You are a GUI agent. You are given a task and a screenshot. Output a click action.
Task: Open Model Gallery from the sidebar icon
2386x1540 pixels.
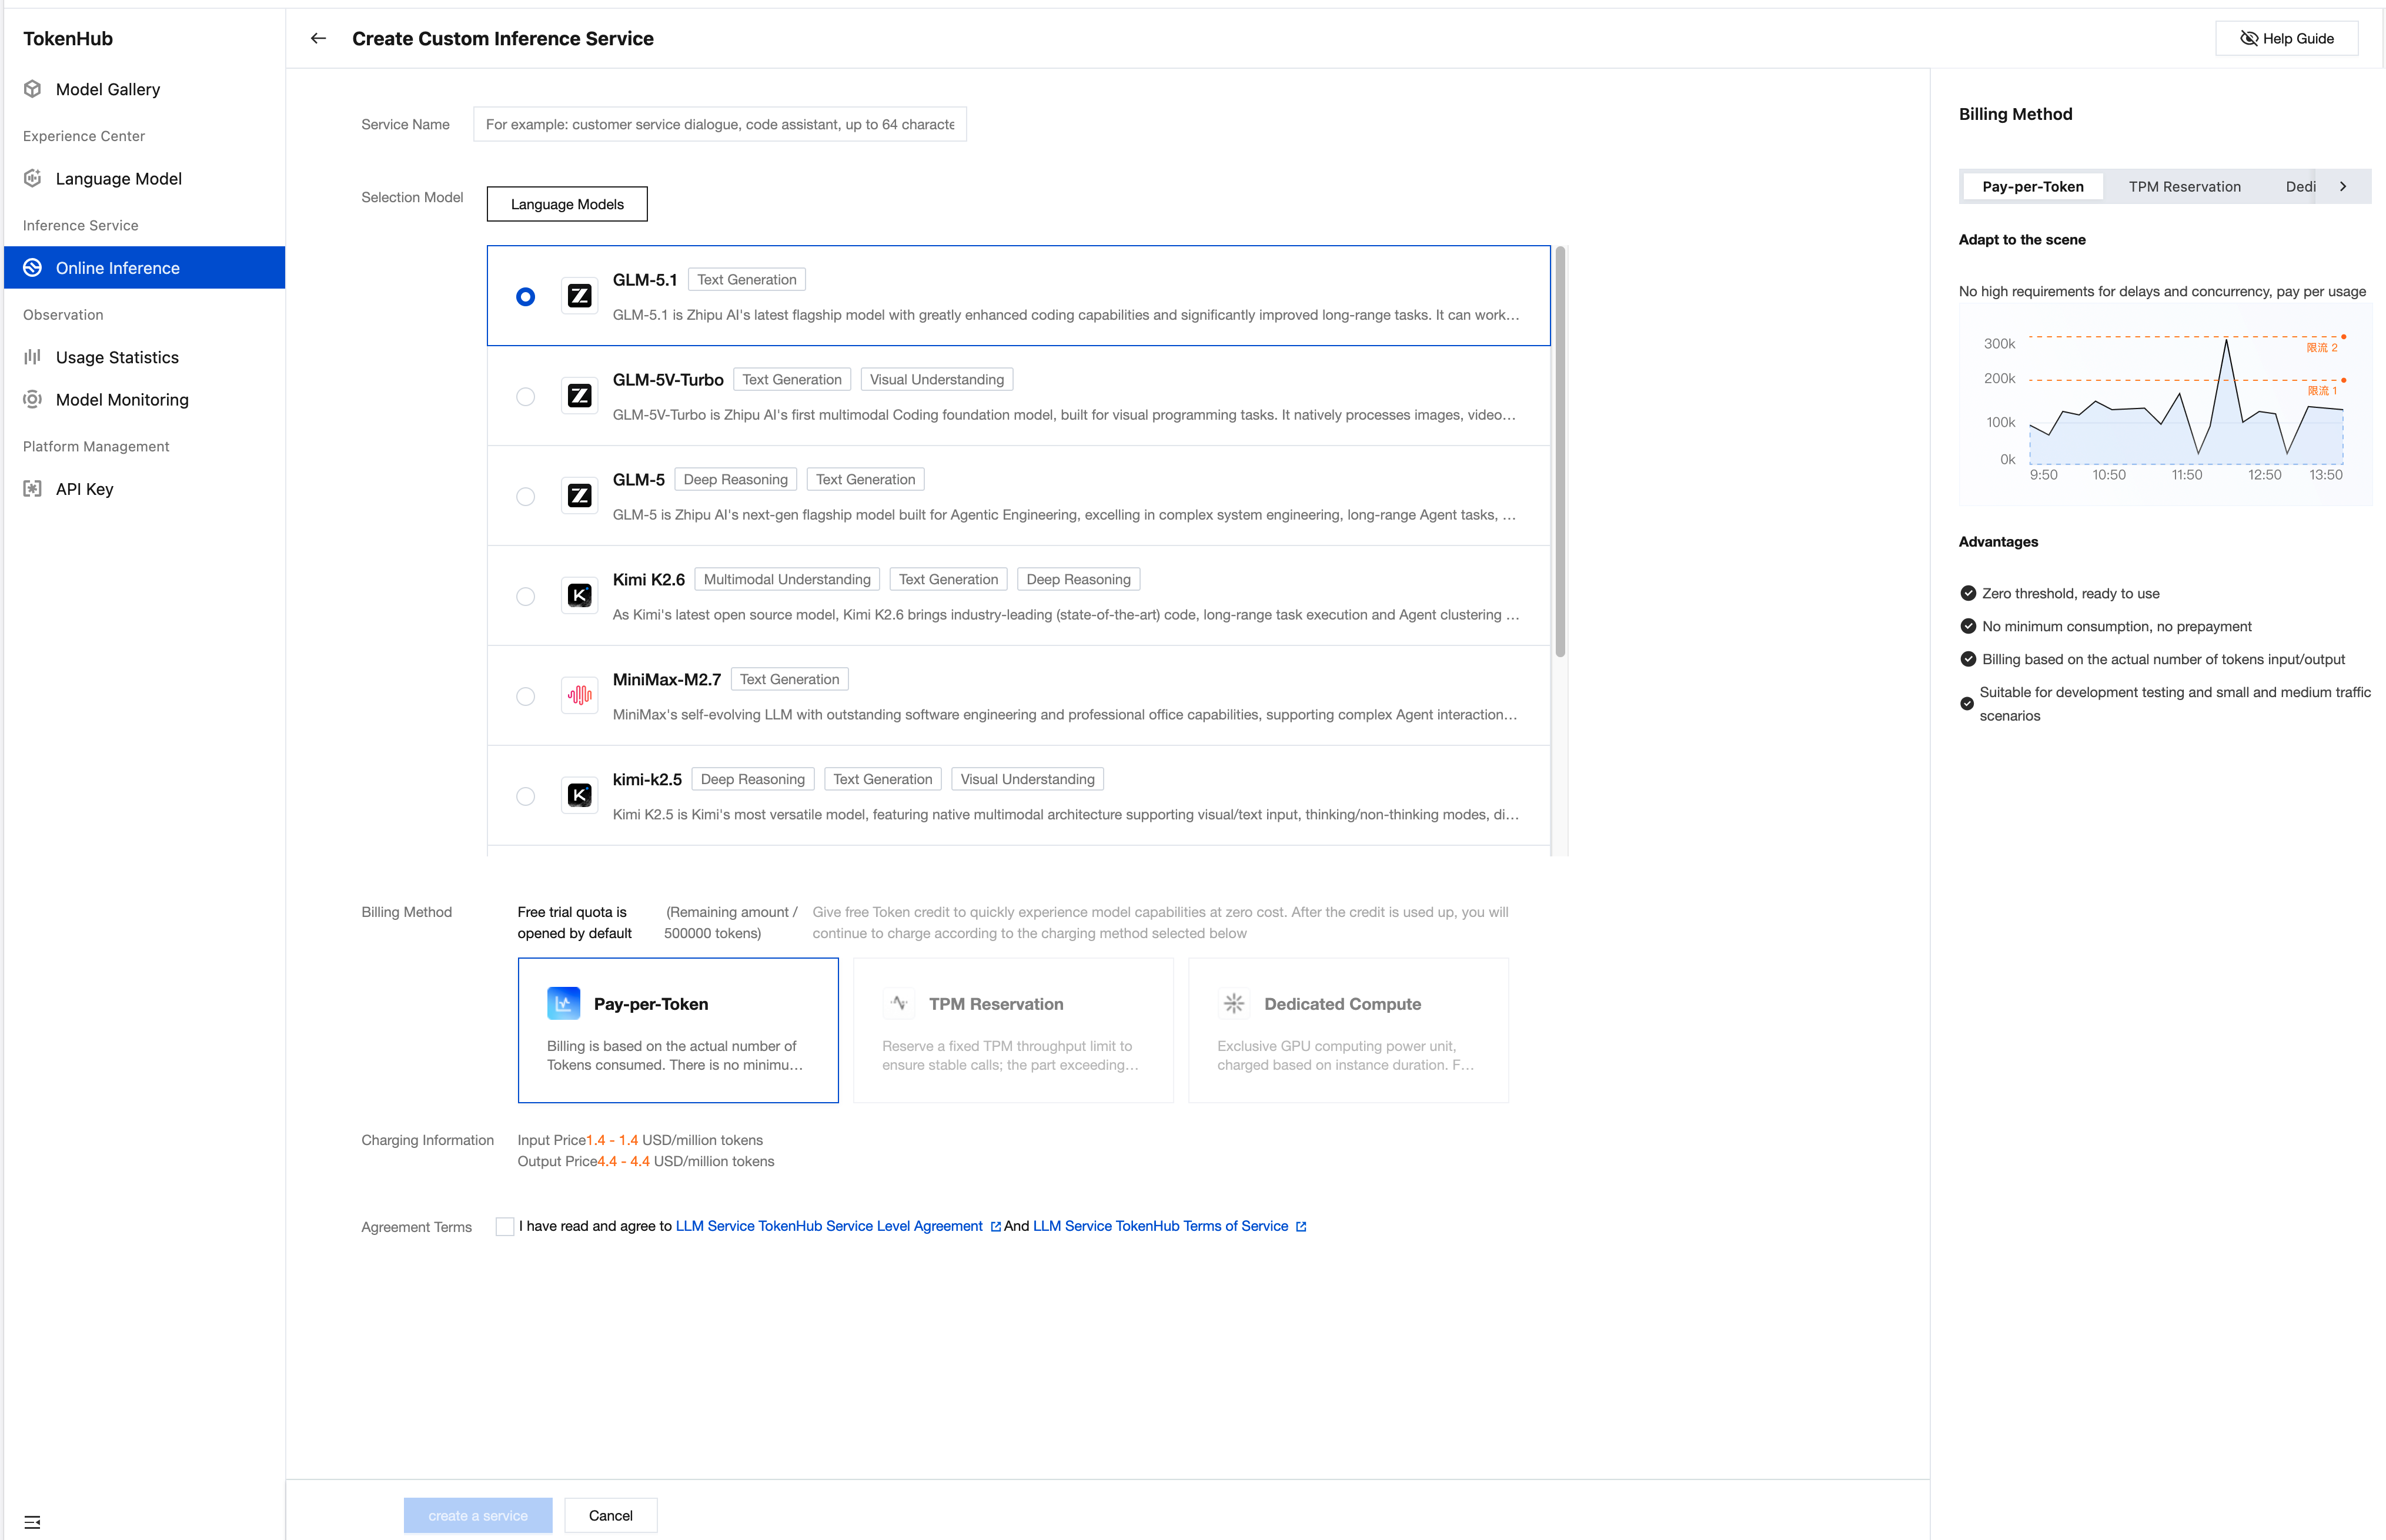pos(33,89)
